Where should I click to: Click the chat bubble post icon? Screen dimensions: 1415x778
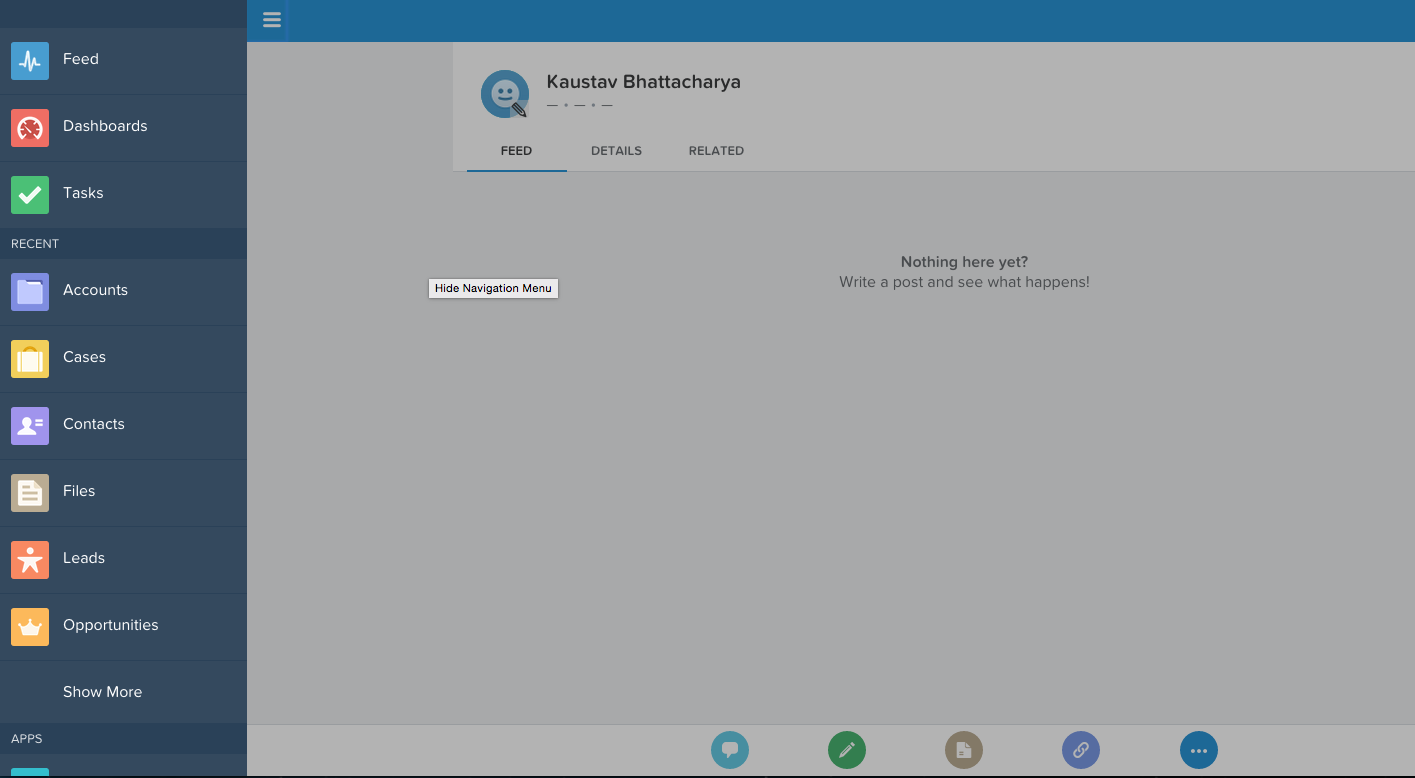point(730,749)
